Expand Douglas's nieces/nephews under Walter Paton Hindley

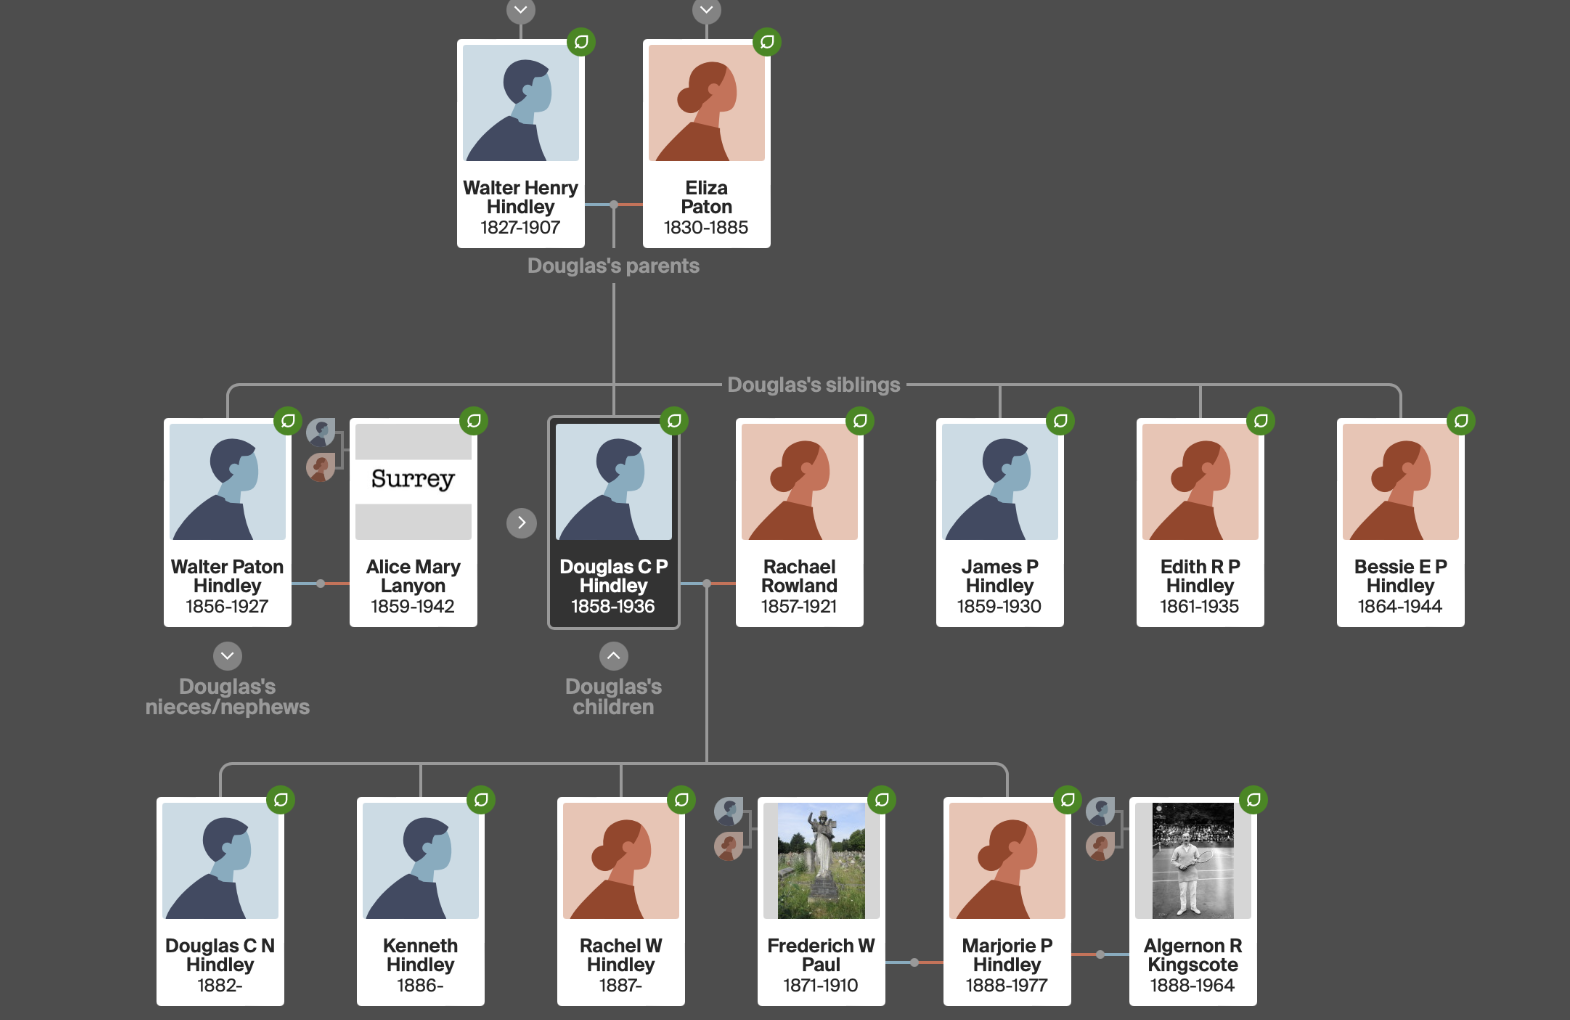point(228,656)
